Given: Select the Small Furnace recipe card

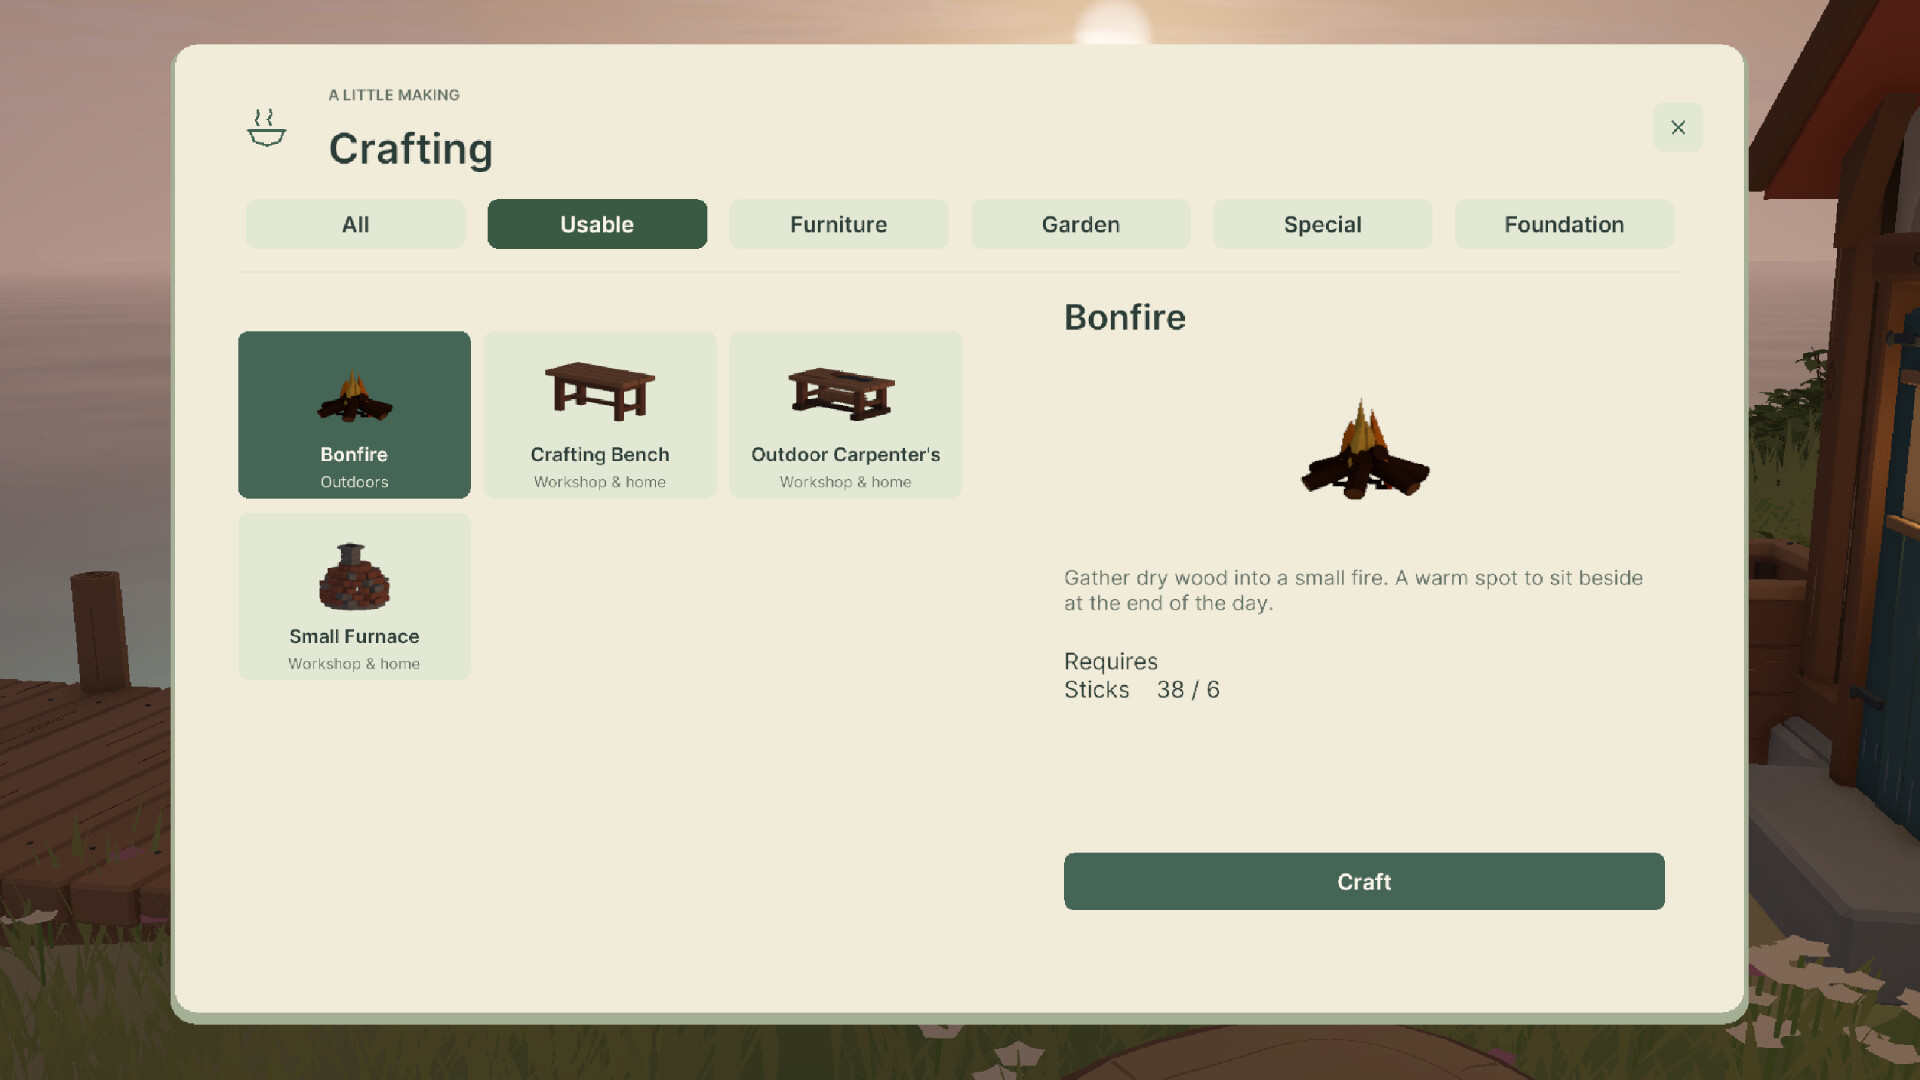Looking at the screenshot, I should [354, 597].
